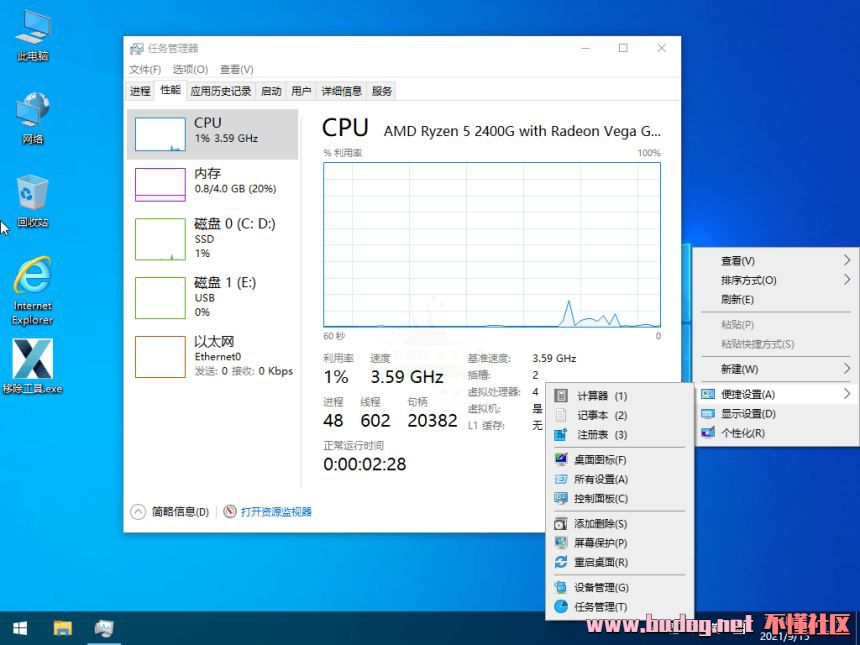
Task: Open 注册表 registry editor from submenu
Action: coord(601,435)
